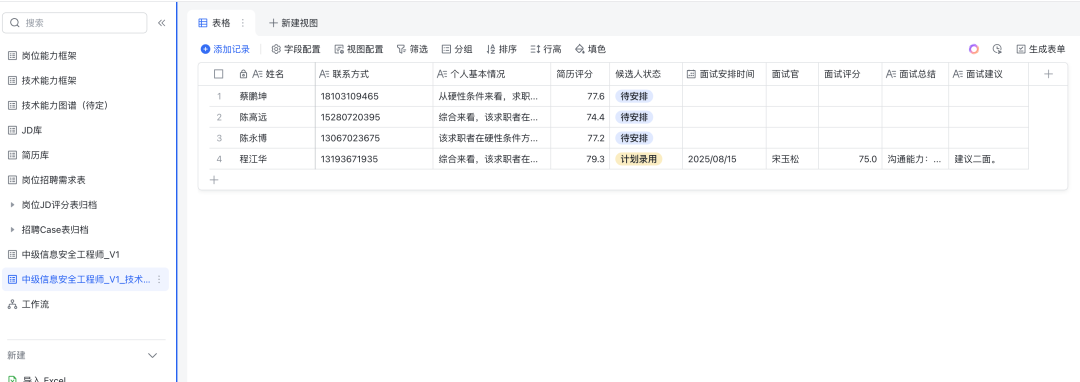Open the 排序 sort options
This screenshot has height=382, width=1080.
click(501, 50)
